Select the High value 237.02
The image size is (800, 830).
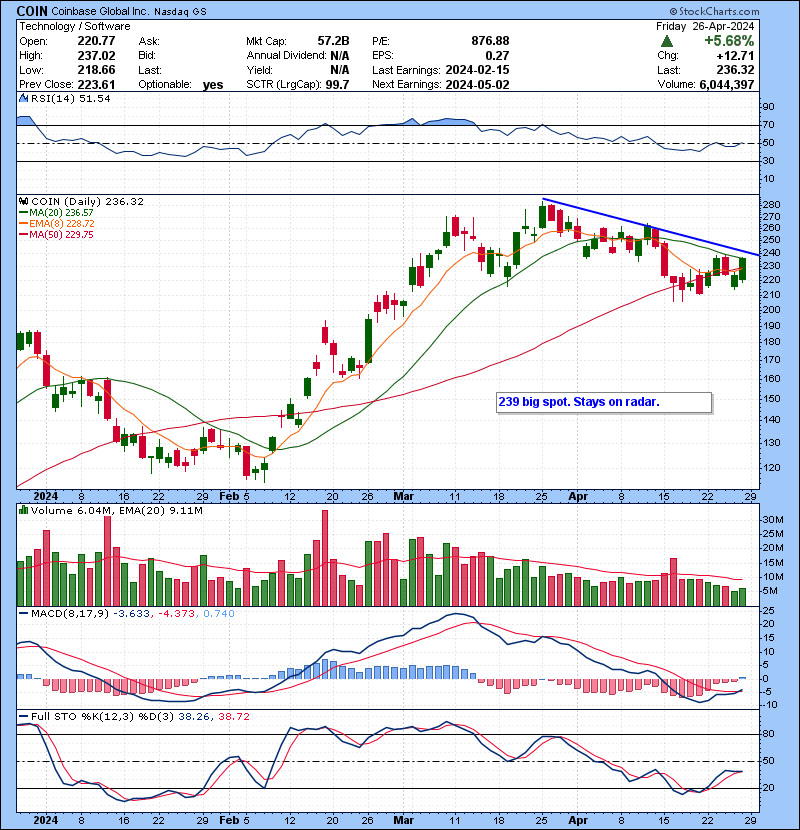96,56
